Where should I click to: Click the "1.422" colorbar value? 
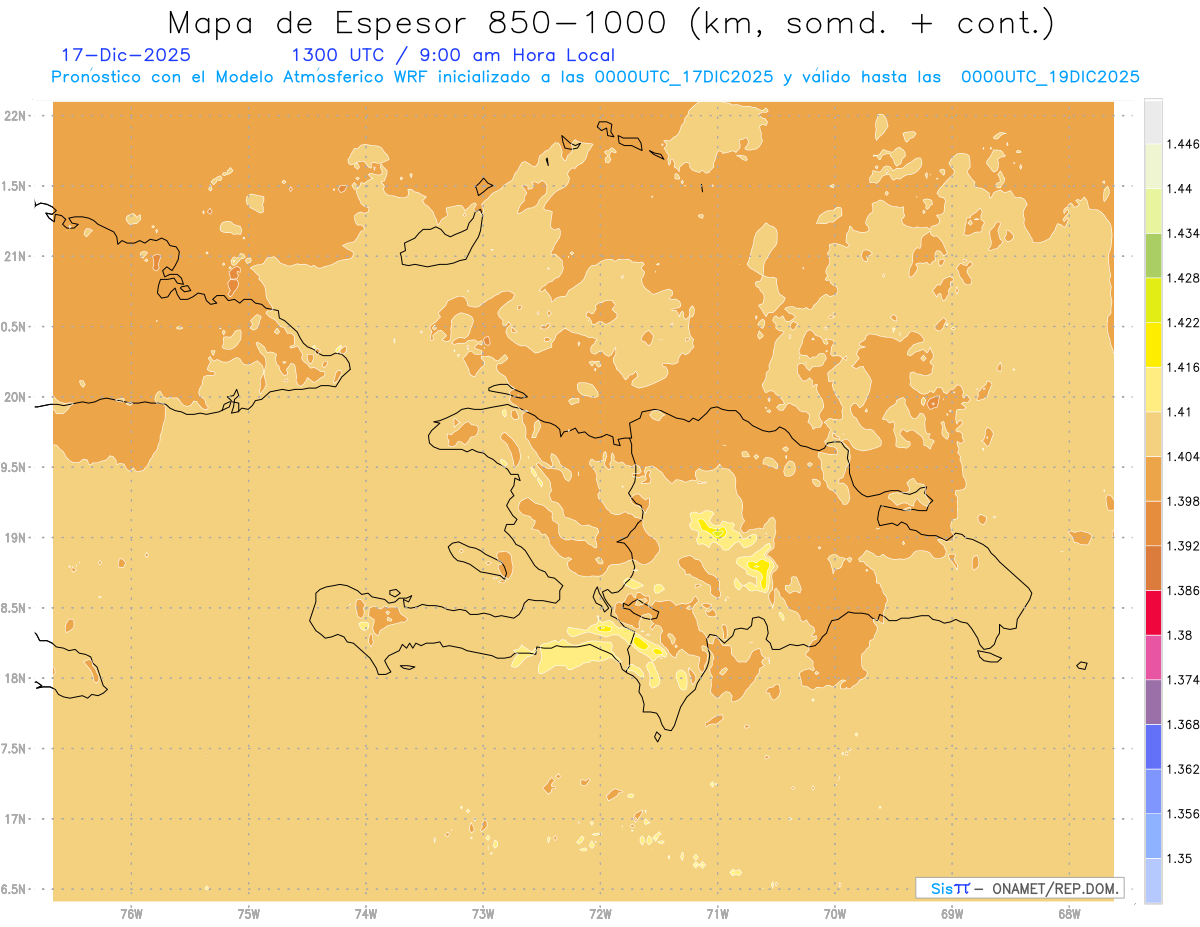tap(1181, 323)
